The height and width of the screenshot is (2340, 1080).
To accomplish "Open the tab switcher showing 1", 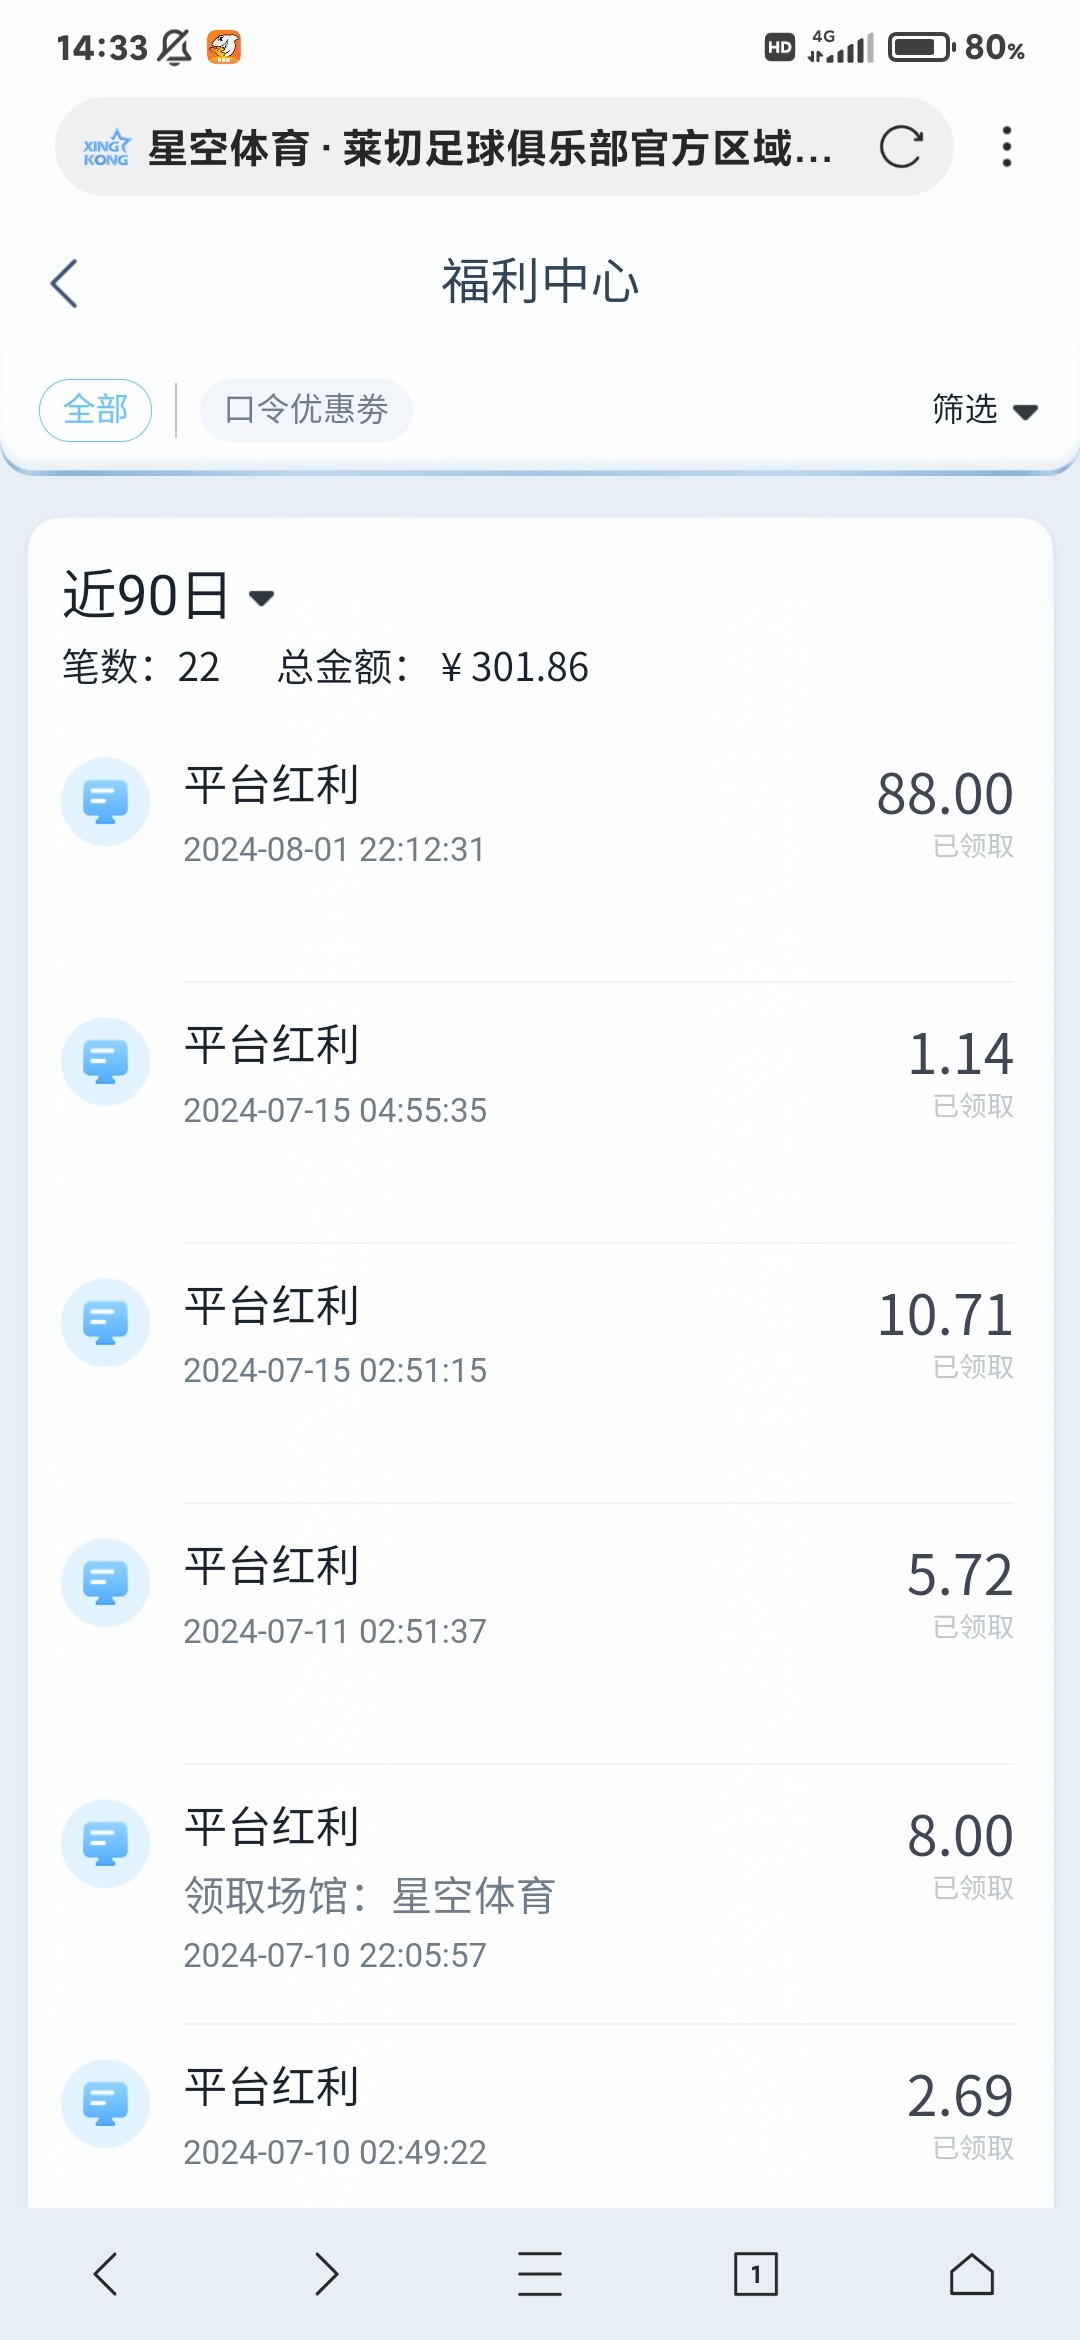I will pyautogui.click(x=755, y=2274).
